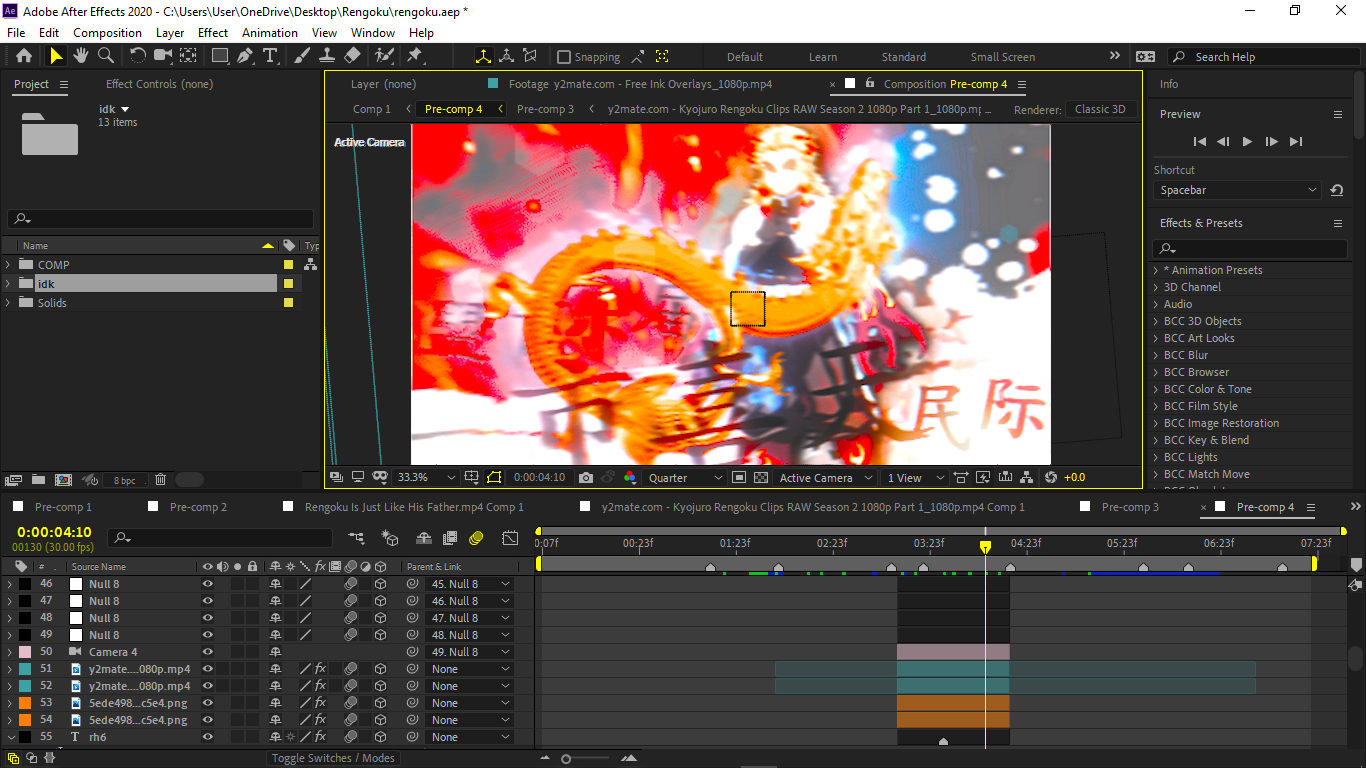Image resolution: width=1366 pixels, height=768 pixels.
Task: Click the Search Help input field
Action: [x=1264, y=57]
